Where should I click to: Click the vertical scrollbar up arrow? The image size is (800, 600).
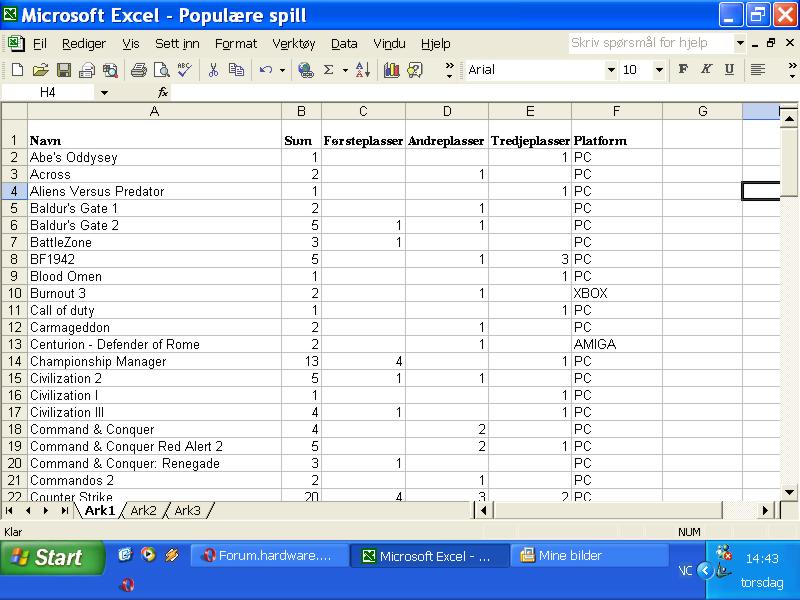coord(789,119)
